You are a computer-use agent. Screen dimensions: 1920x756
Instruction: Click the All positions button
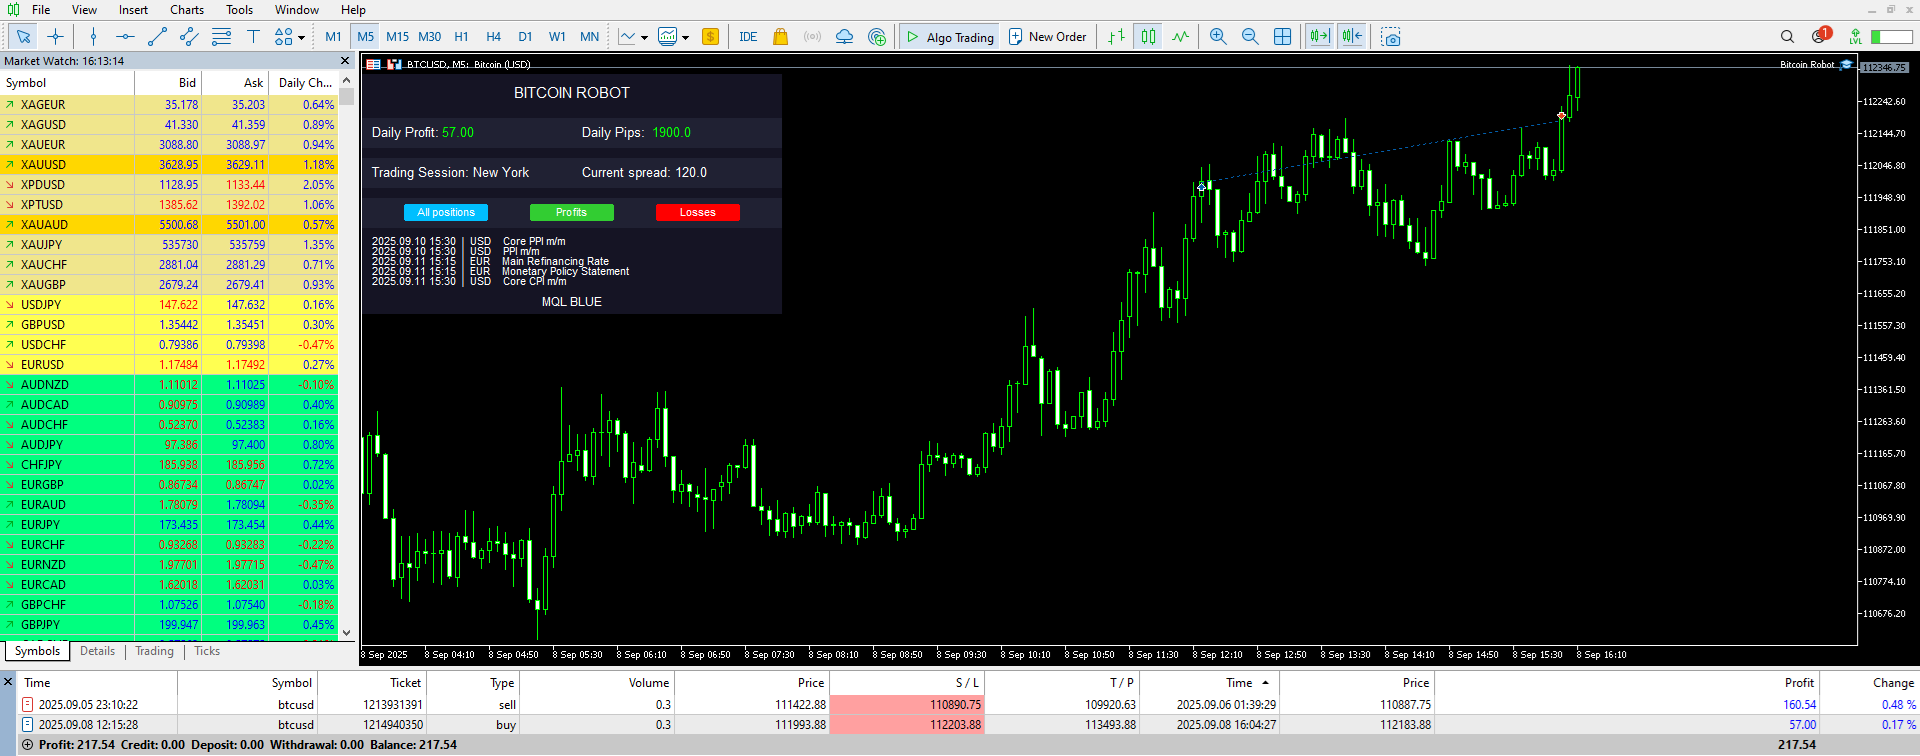coord(446,212)
